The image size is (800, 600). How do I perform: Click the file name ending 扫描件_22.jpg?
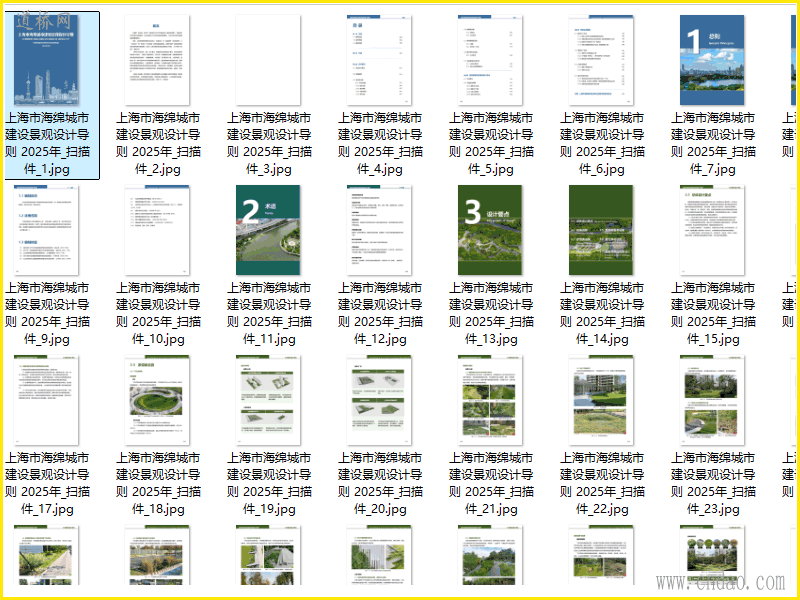click(602, 483)
